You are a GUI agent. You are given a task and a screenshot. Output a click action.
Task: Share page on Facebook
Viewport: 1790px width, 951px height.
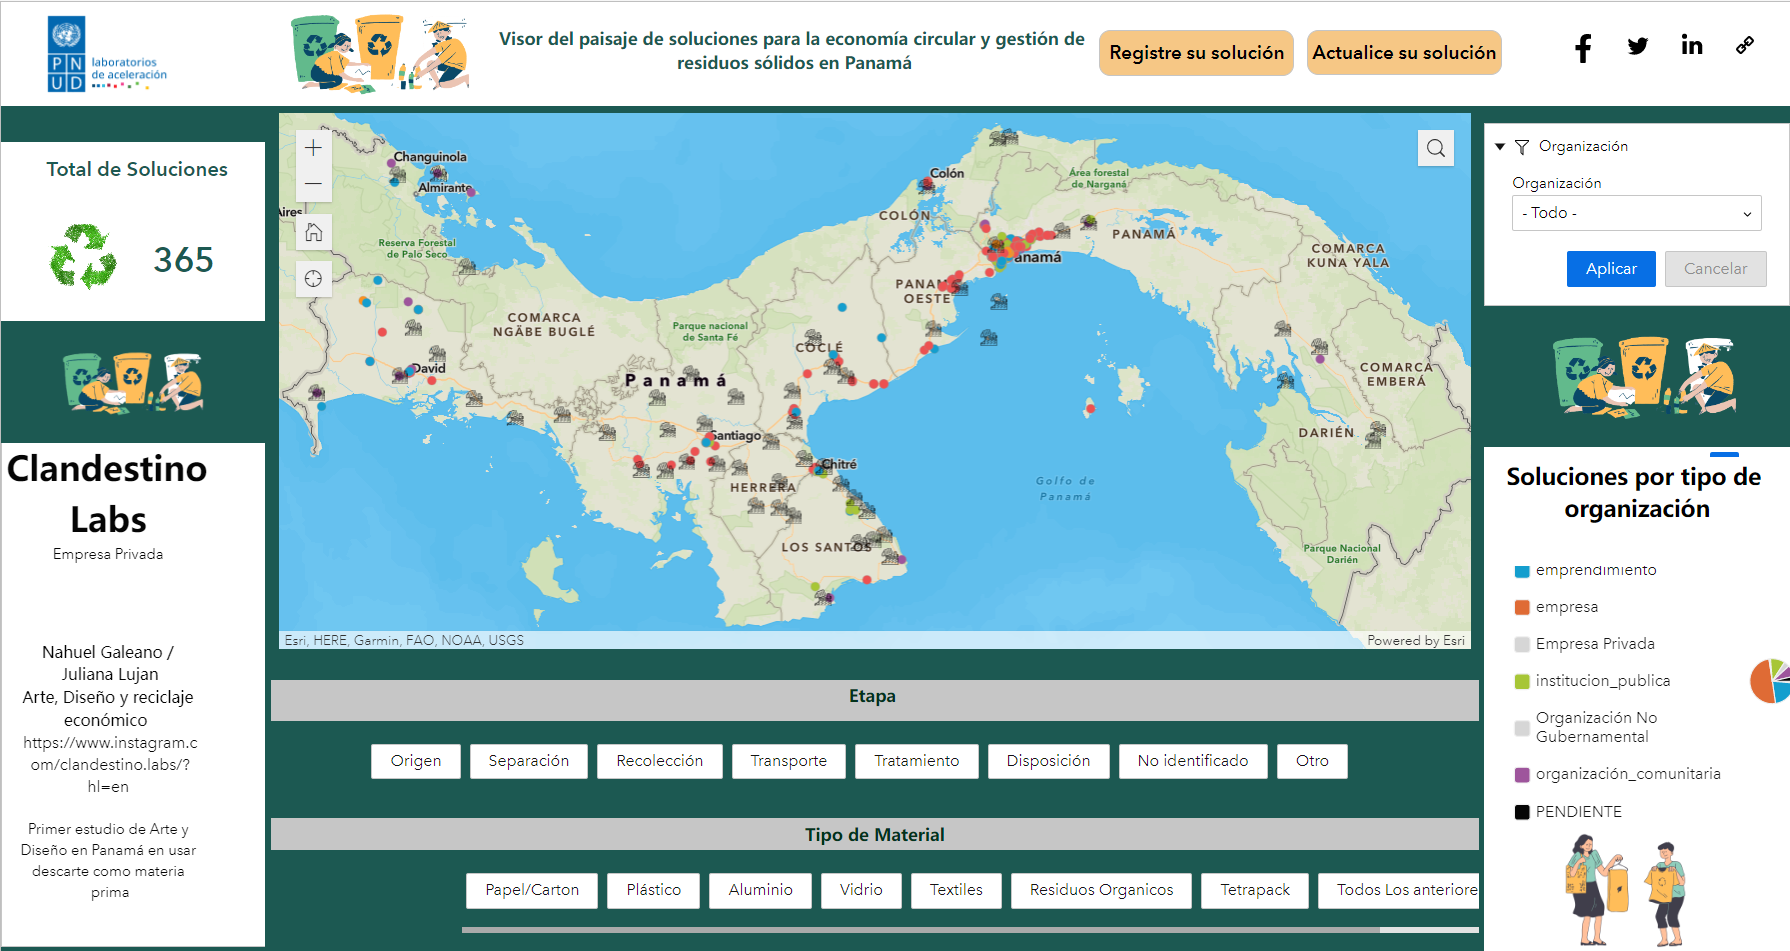pos(1583,47)
